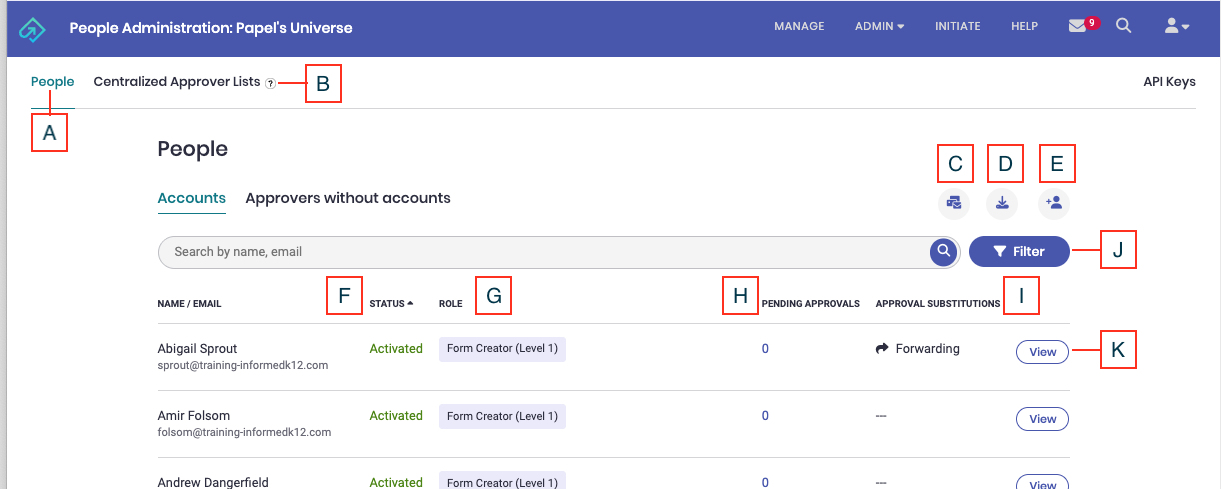This screenshot has width=1221, height=489.
Task: Open the Centralized Approver Lists tab
Action: click(177, 82)
